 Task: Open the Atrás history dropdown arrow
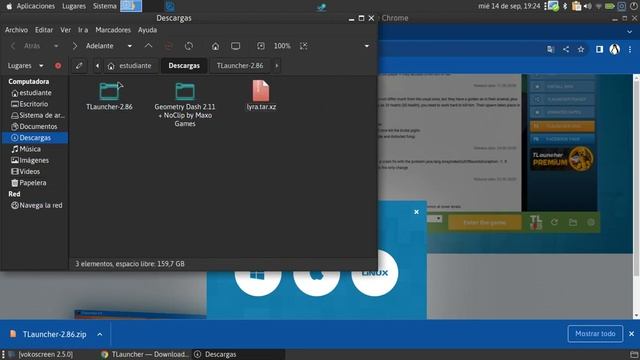pyautogui.click(x=56, y=46)
